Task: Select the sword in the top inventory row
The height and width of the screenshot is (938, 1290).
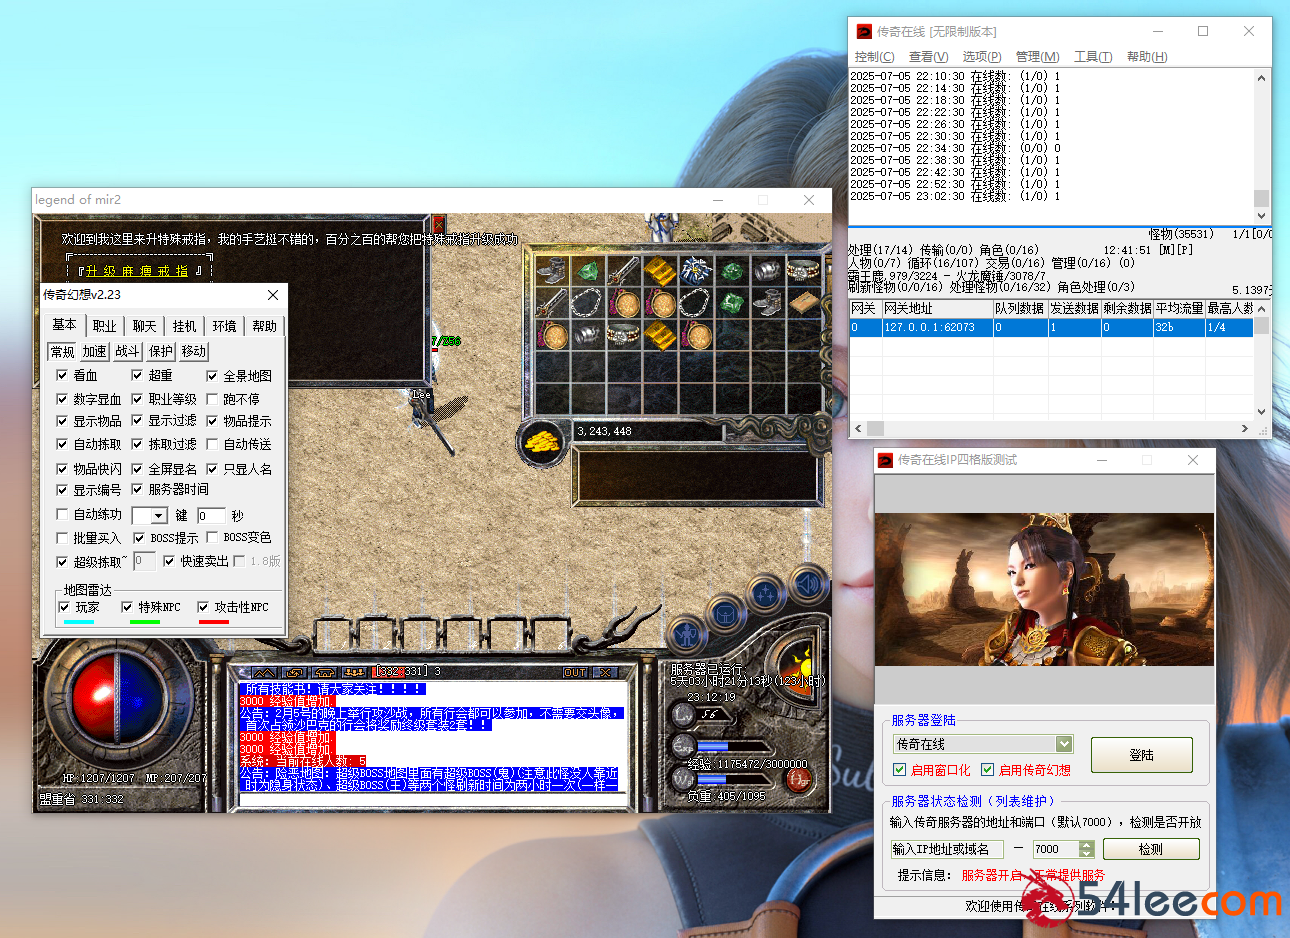Action: pyautogui.click(x=623, y=270)
